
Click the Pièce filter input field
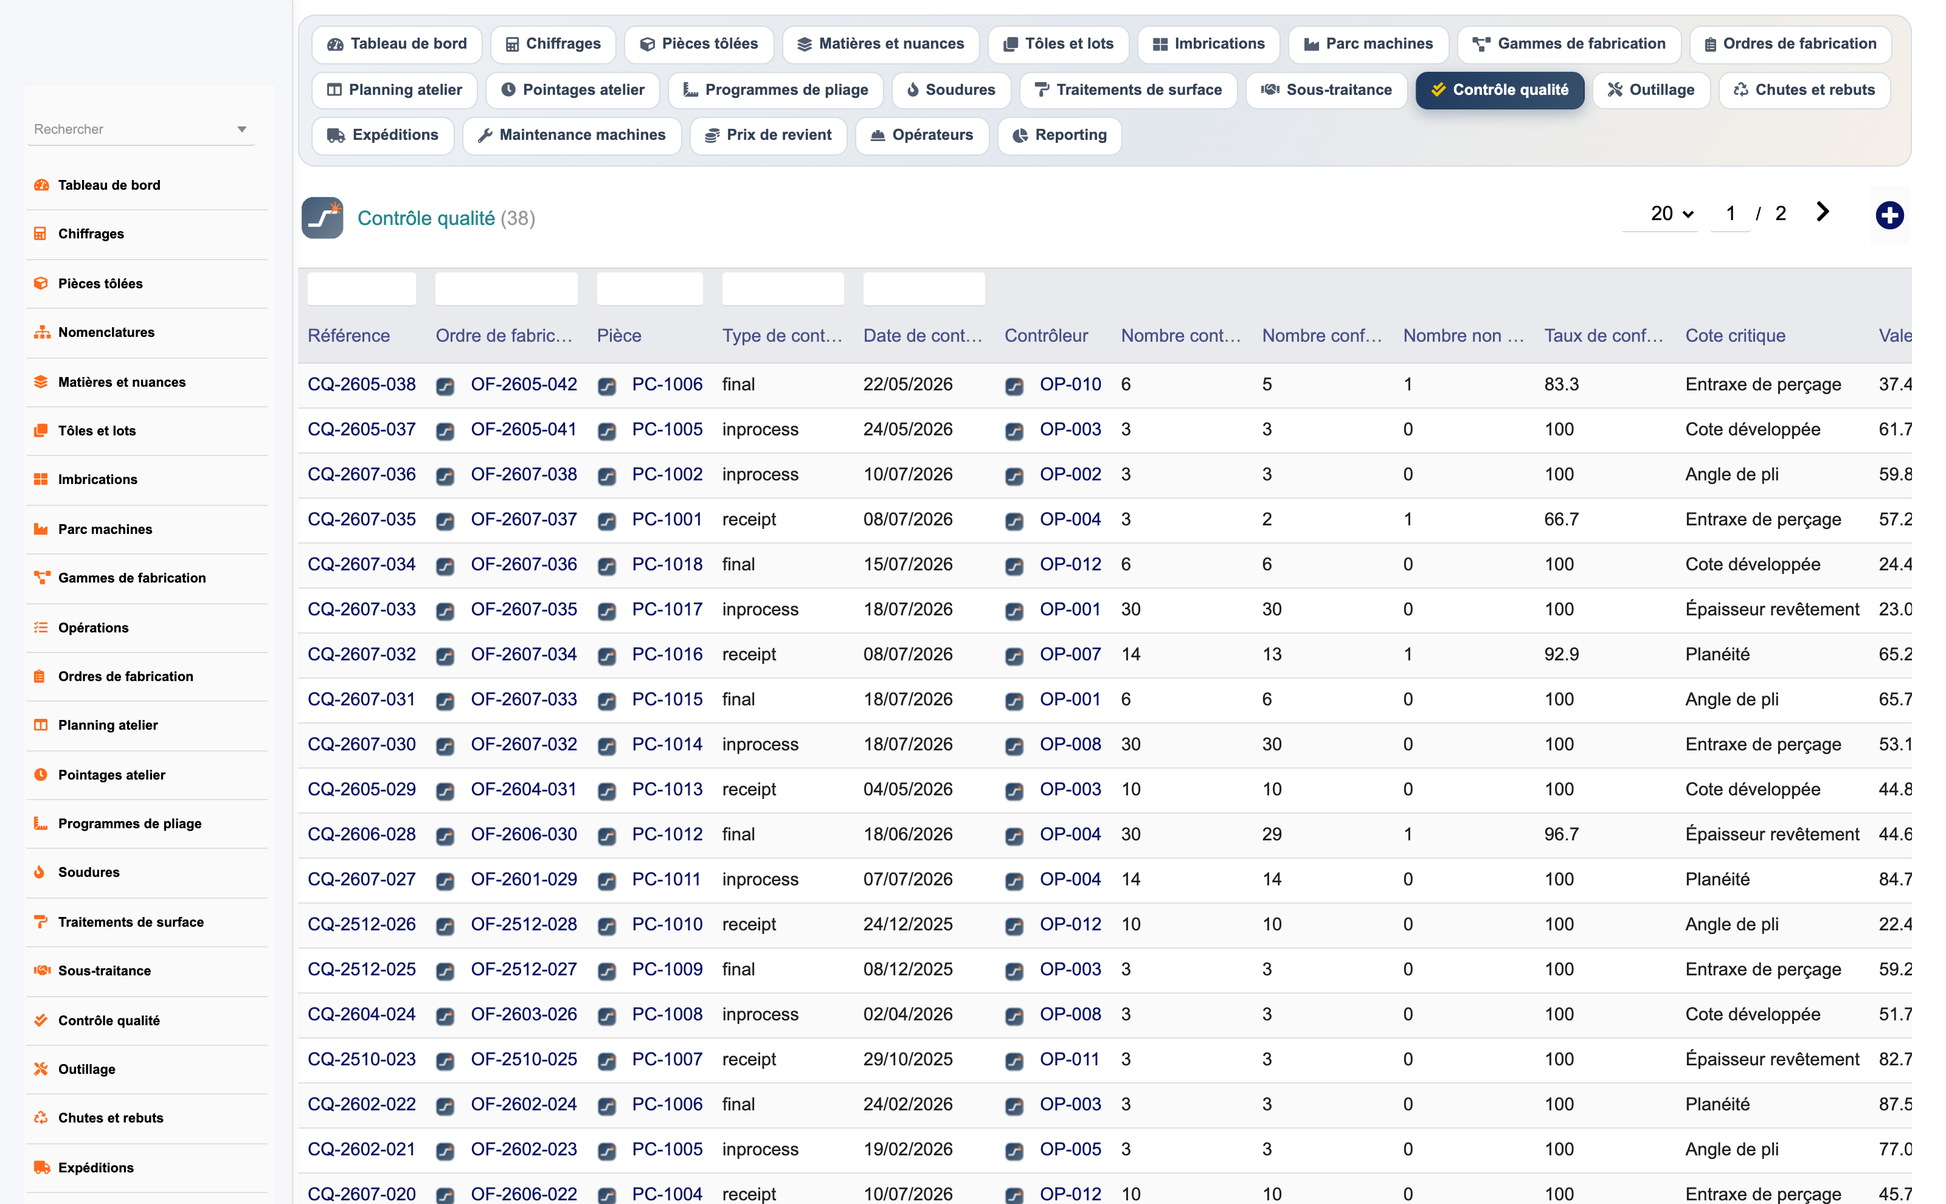[x=650, y=288]
